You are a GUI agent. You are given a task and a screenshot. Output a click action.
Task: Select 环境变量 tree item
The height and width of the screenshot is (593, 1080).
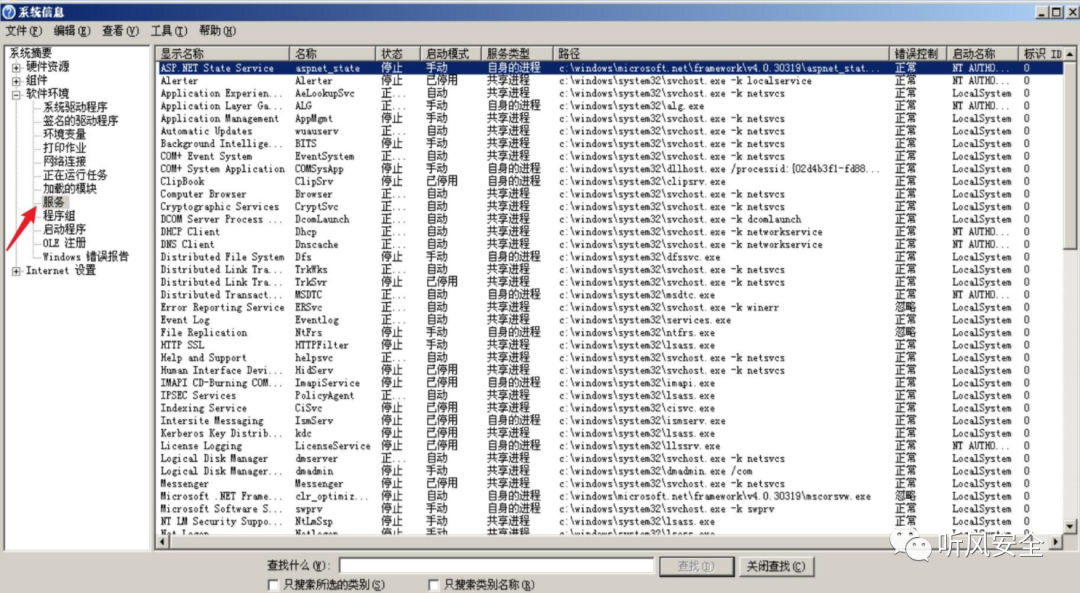tap(64, 134)
